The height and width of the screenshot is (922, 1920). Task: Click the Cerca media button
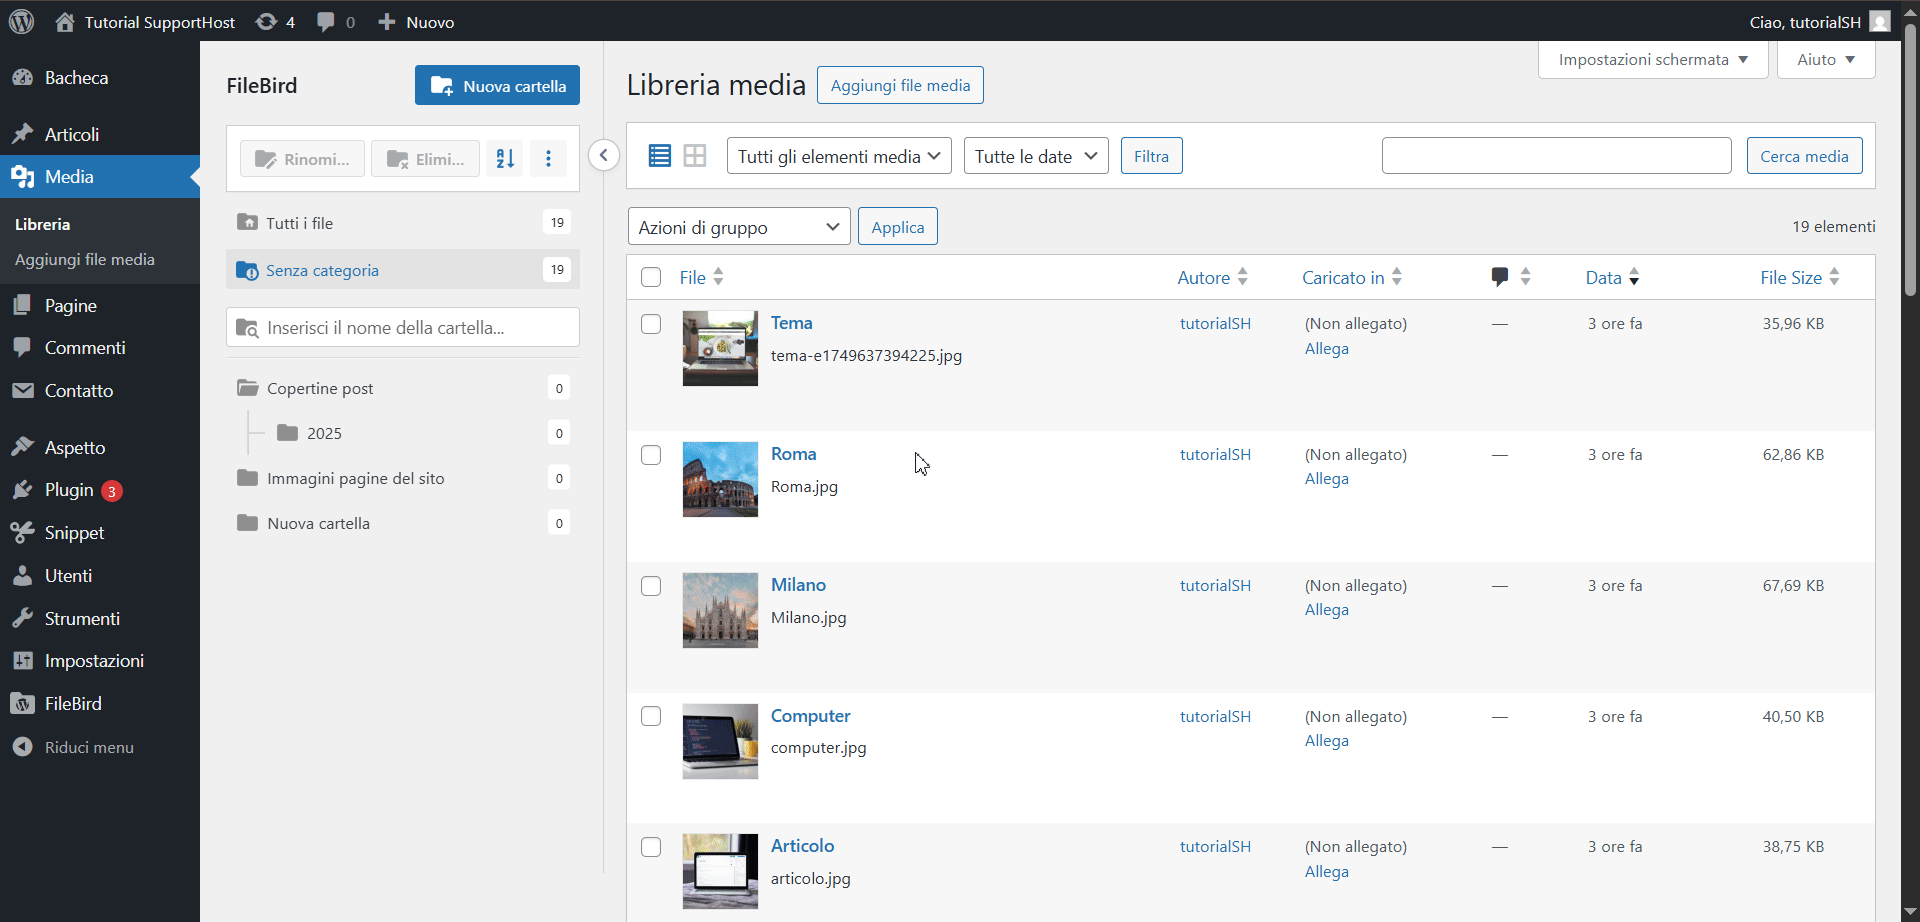coord(1804,156)
